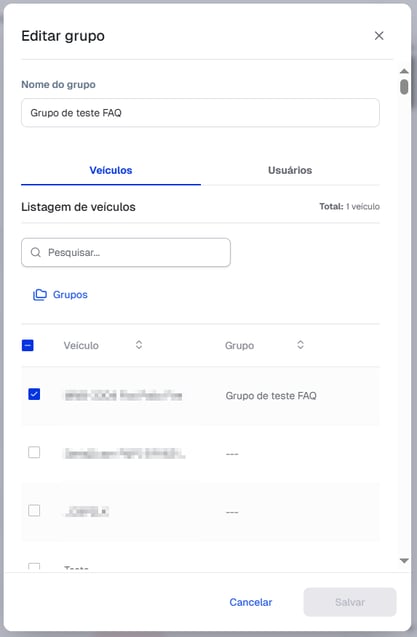417x637 pixels.
Task: Focus the Nome do grupo field
Action: pos(200,113)
